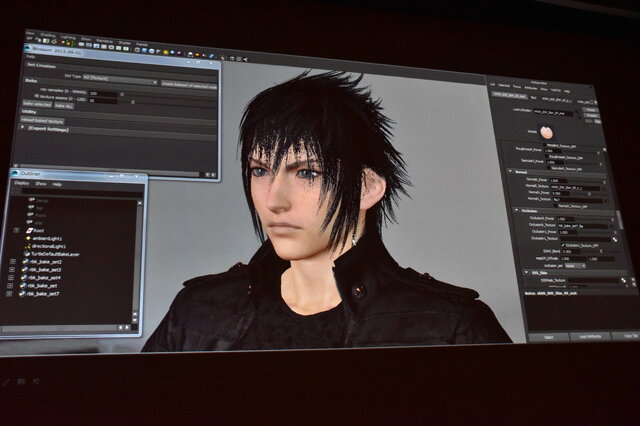Open the Shading menu in the viewport panel
640x426 pixels.
(x=47, y=35)
